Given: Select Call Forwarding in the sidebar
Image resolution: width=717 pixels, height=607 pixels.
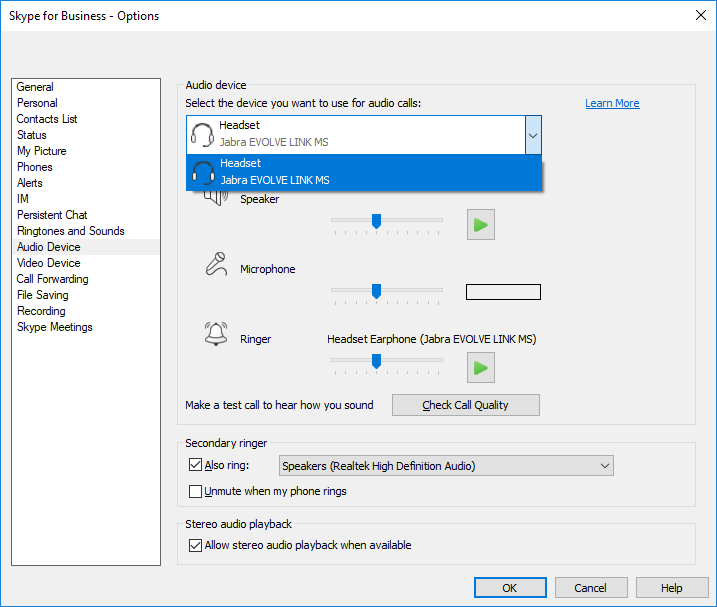Looking at the screenshot, I should (x=52, y=279).
